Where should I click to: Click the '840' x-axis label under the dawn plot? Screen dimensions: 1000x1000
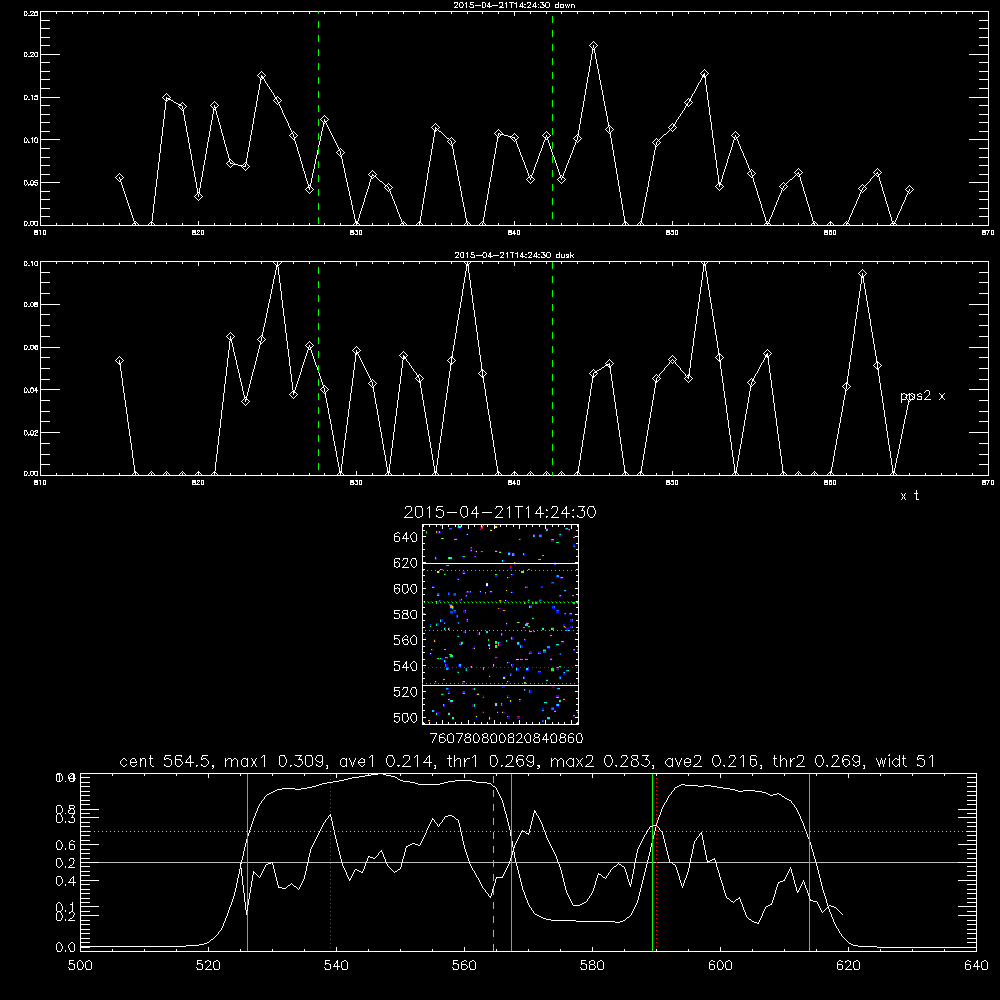pos(514,233)
